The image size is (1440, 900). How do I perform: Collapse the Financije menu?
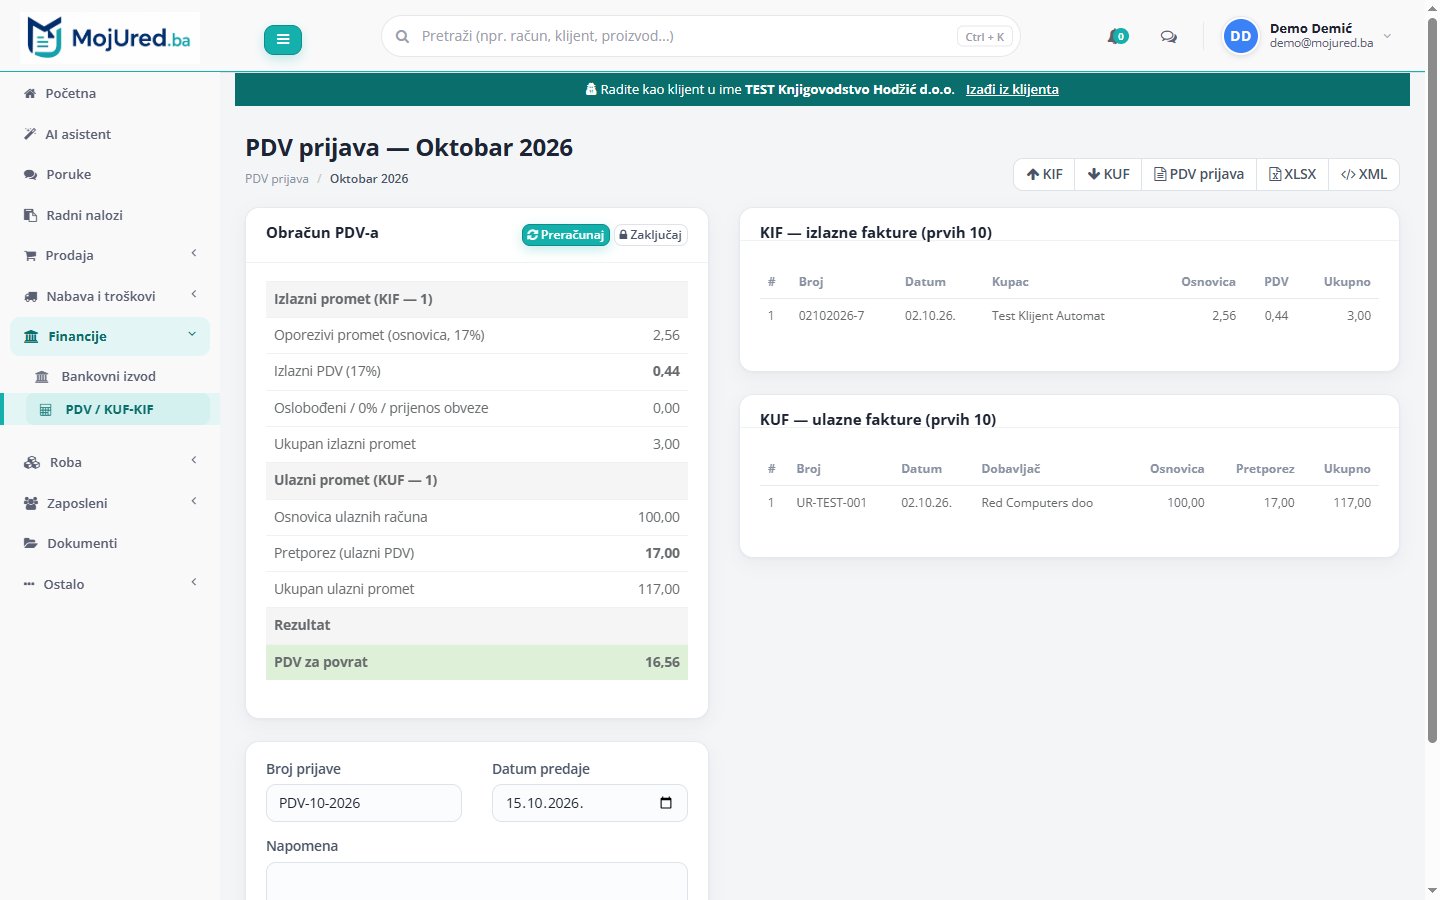[x=110, y=336]
